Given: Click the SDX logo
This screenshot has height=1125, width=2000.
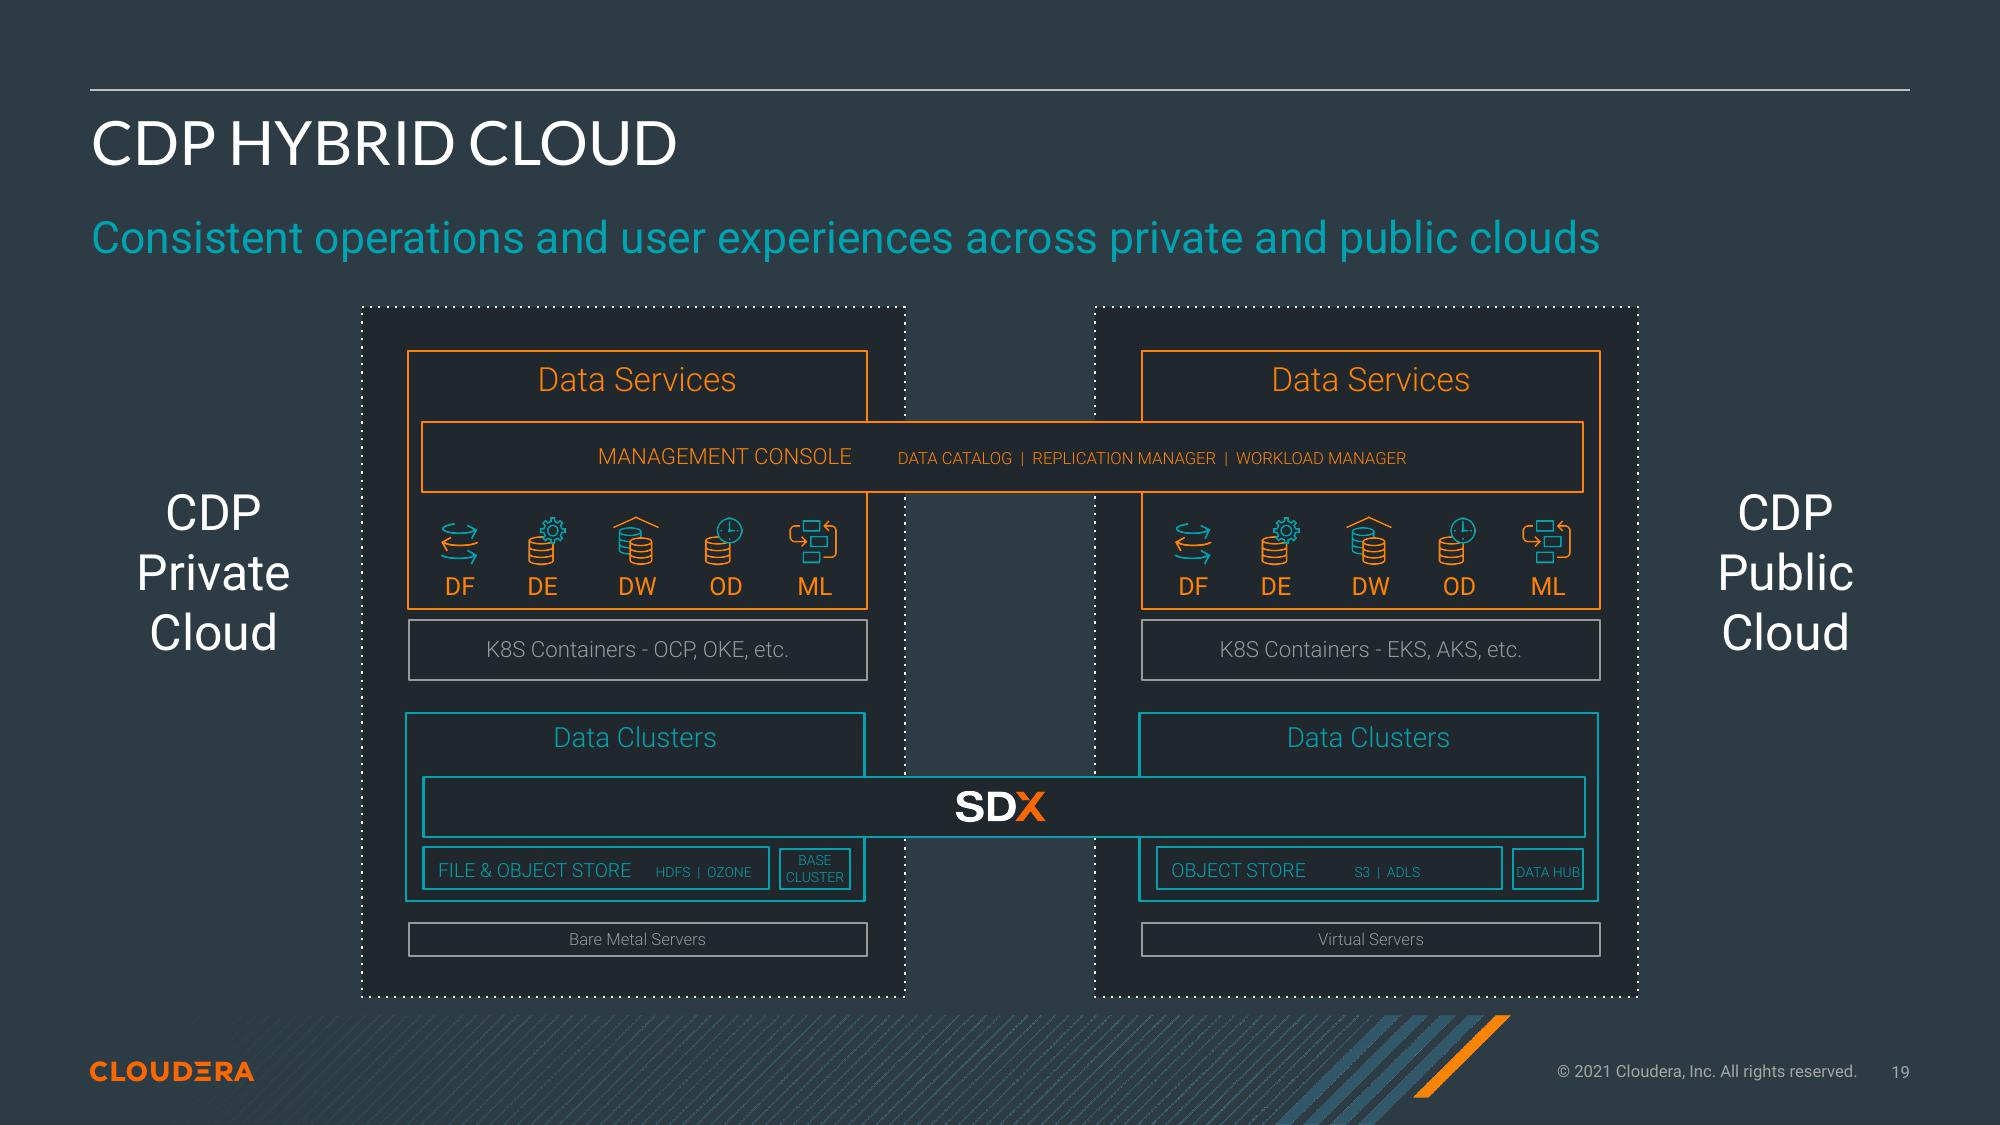Looking at the screenshot, I should [1000, 807].
